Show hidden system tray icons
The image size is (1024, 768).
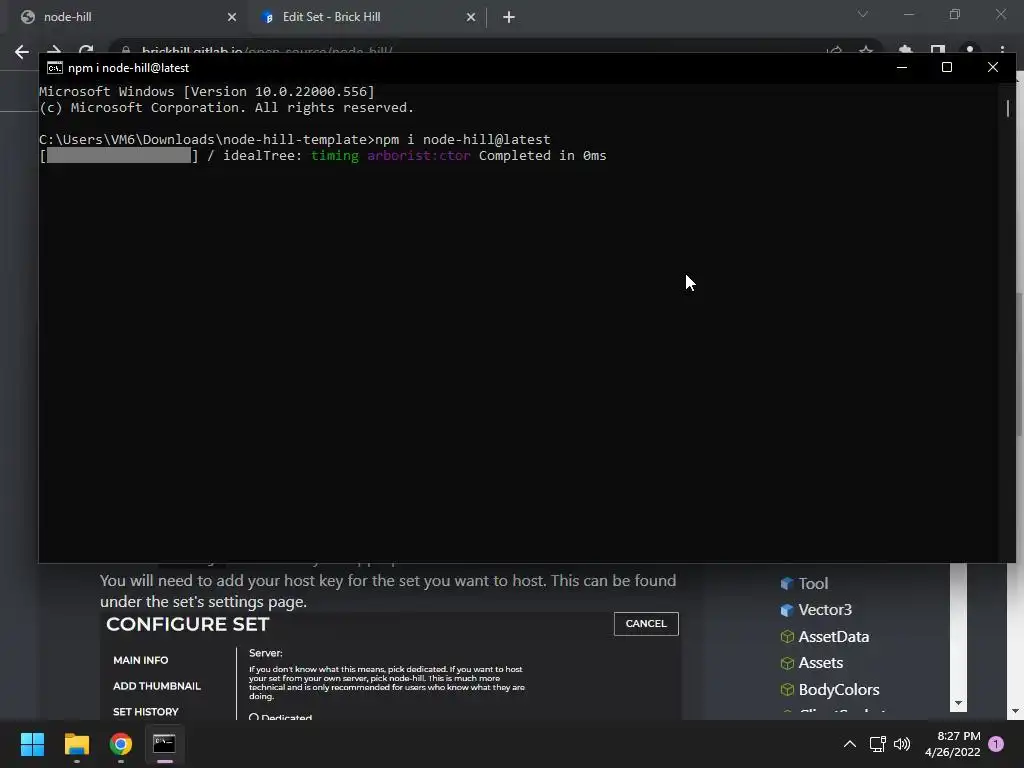click(x=850, y=744)
